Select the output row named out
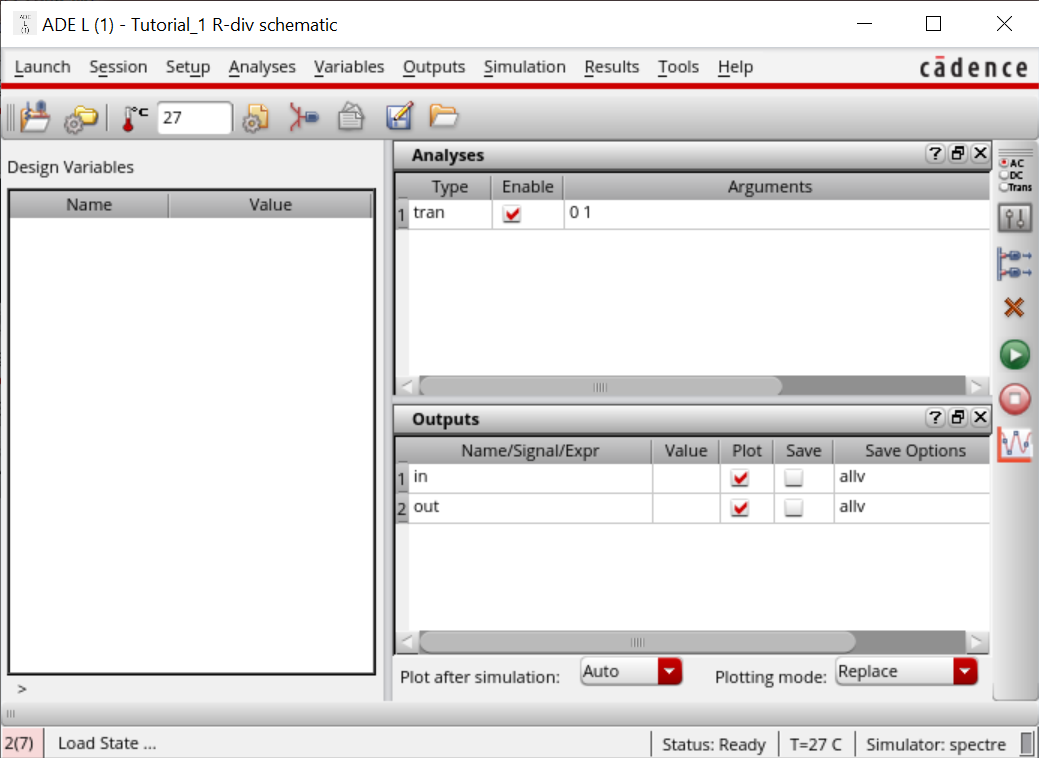The height and width of the screenshot is (758, 1039). (x=692, y=508)
